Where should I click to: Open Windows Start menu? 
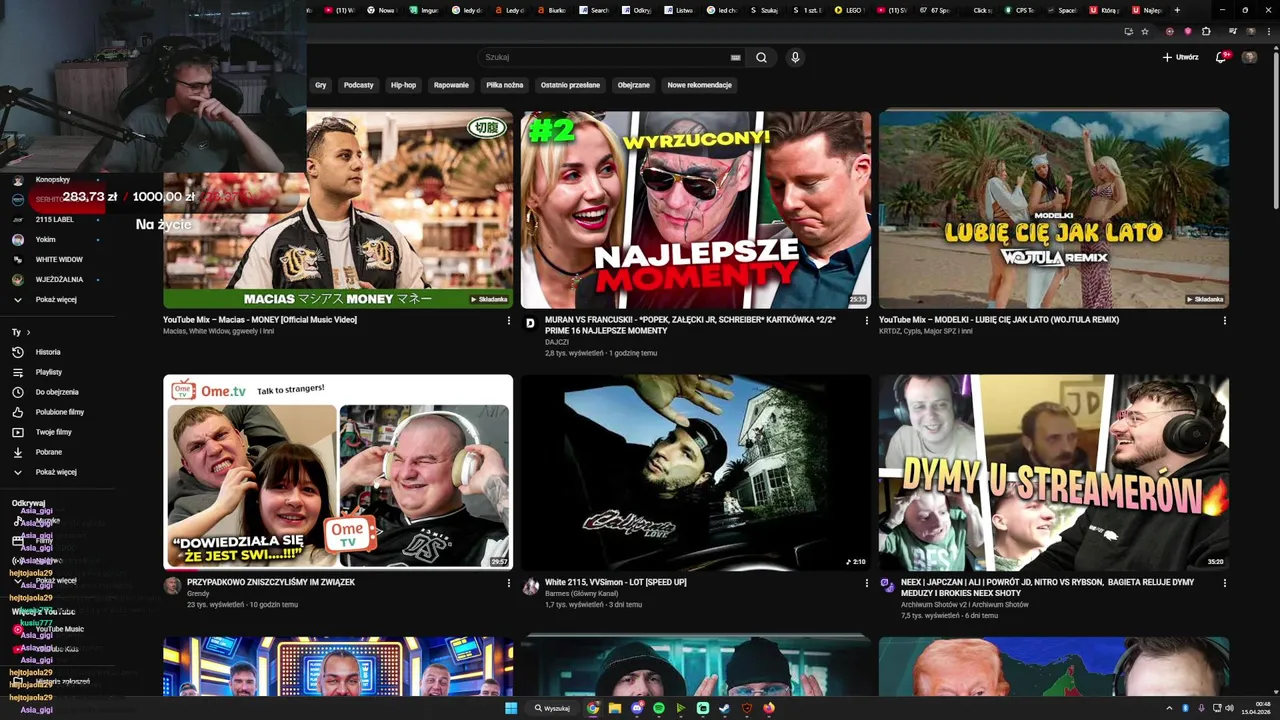pos(511,708)
